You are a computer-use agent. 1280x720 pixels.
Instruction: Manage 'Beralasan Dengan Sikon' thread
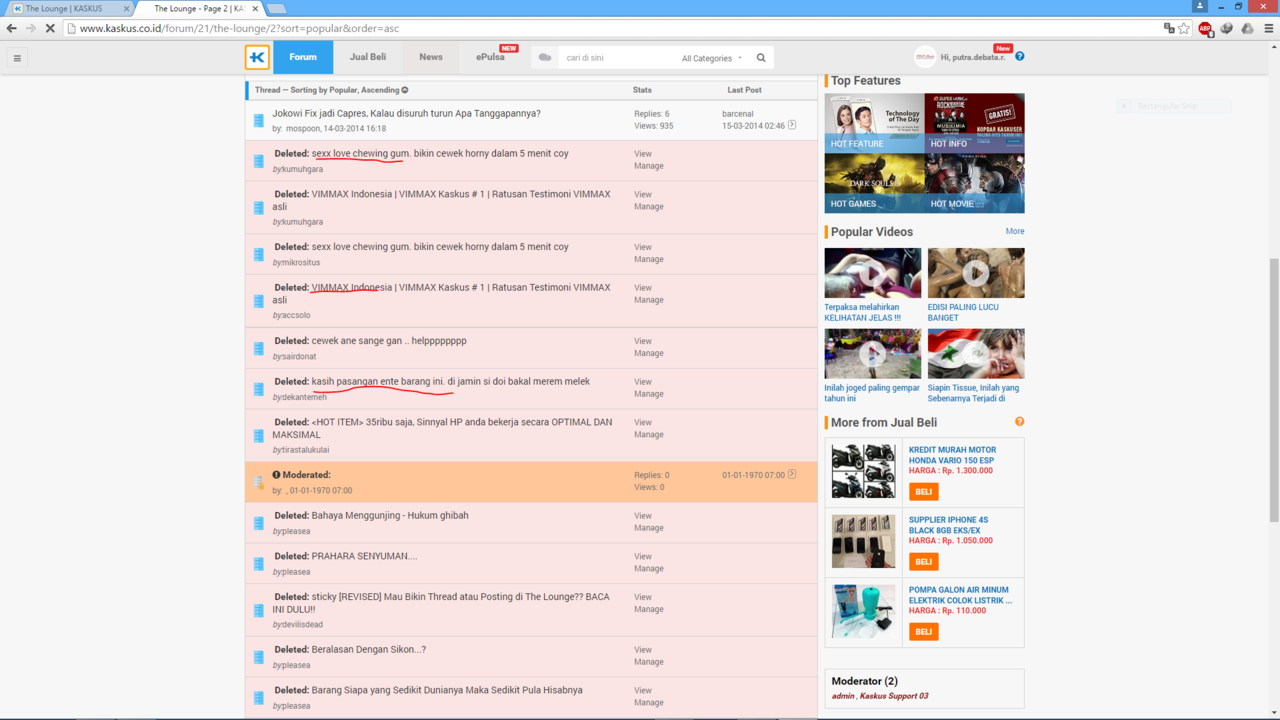click(x=648, y=661)
